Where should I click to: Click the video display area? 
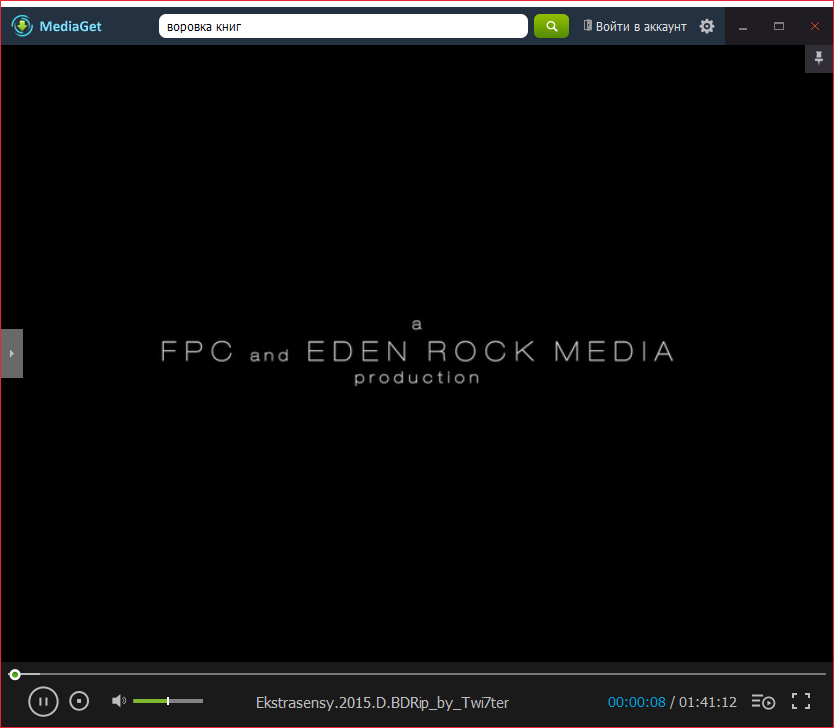(417, 353)
